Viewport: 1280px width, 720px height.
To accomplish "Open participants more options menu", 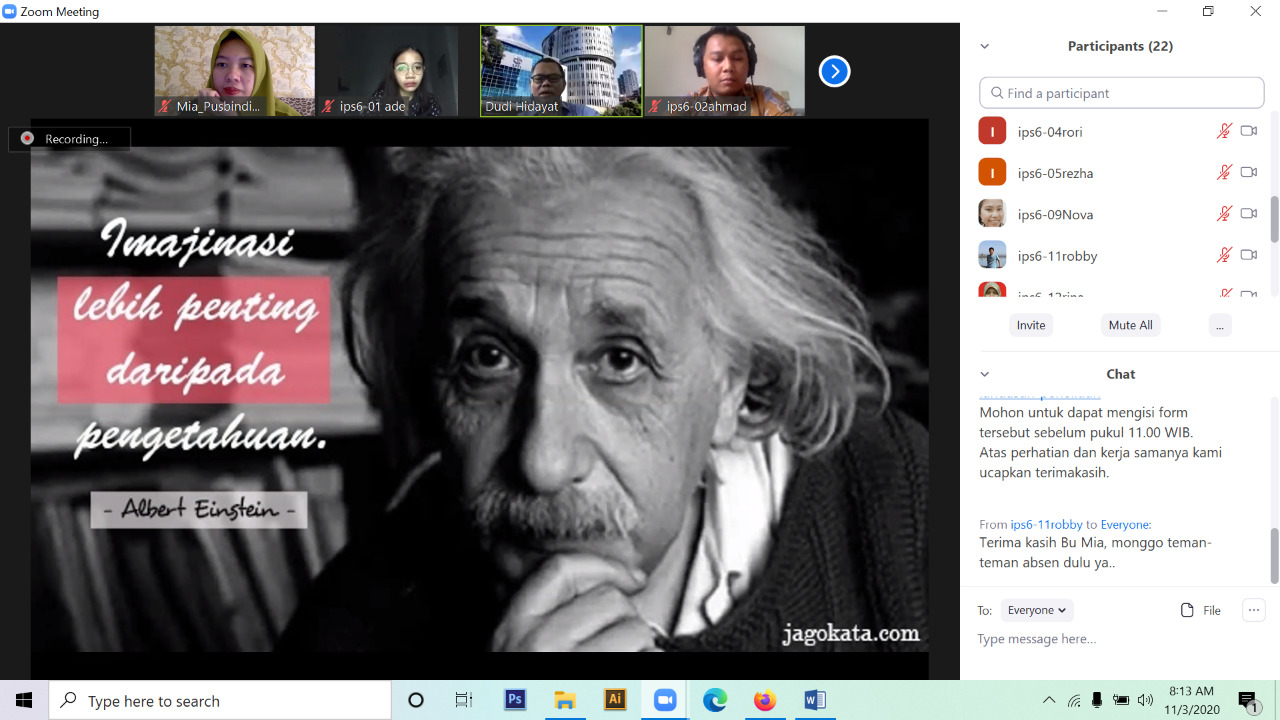I will pos(1218,325).
